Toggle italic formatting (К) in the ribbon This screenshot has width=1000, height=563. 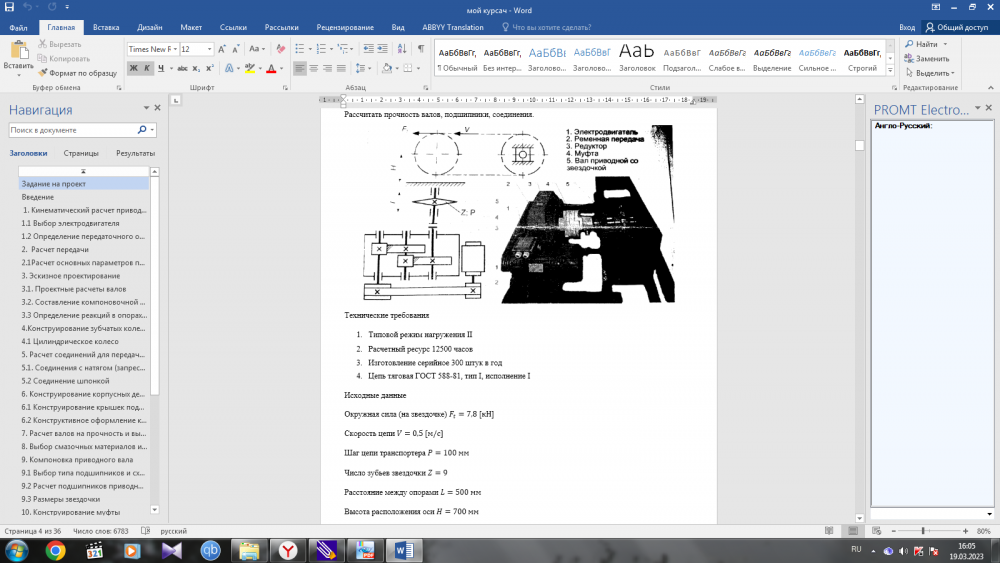click(x=147, y=68)
